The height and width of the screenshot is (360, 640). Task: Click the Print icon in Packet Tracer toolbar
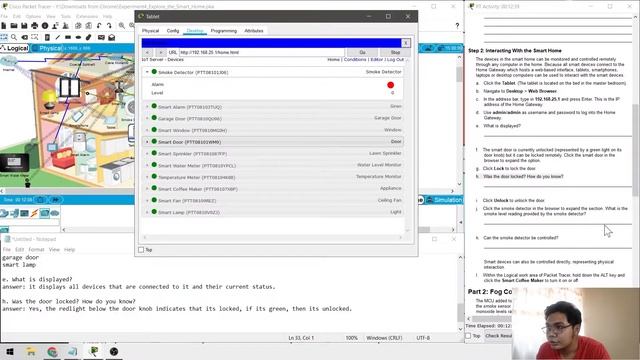click(35, 26)
